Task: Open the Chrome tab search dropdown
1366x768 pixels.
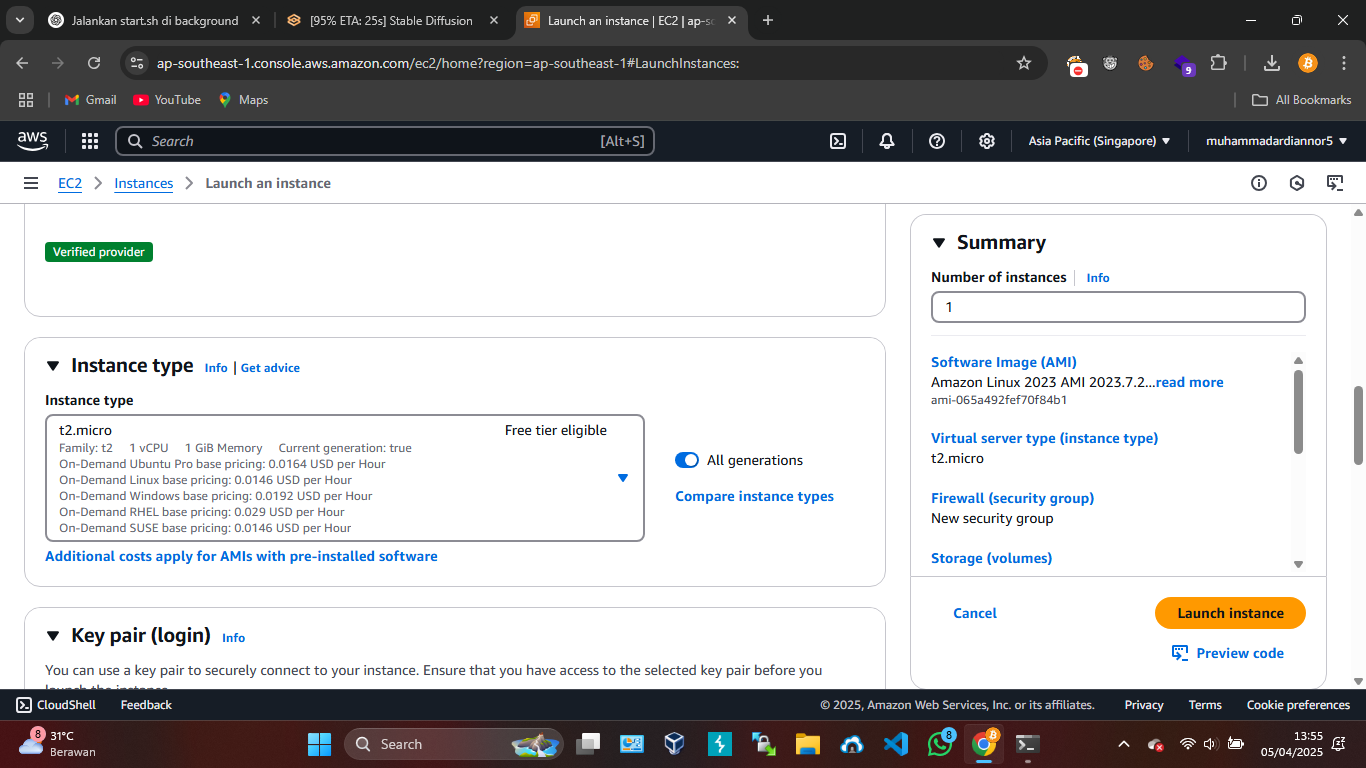Action: (x=20, y=20)
